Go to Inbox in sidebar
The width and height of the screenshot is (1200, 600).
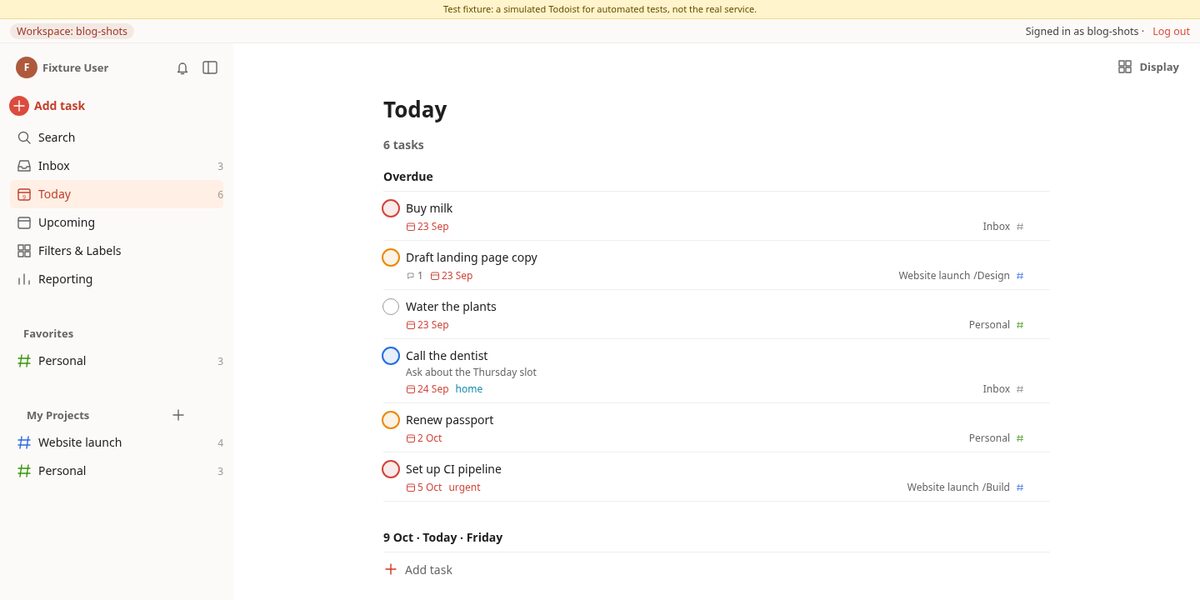click(x=117, y=166)
